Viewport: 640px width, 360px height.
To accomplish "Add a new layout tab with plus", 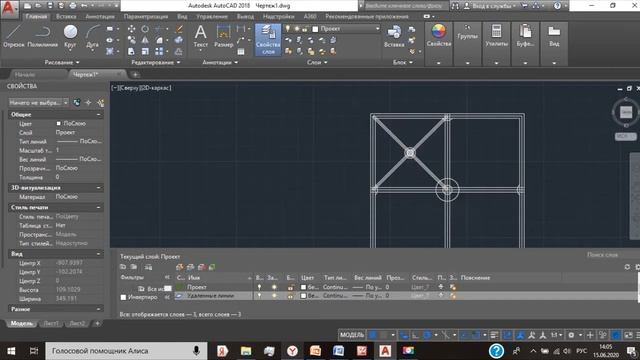I will point(97,324).
